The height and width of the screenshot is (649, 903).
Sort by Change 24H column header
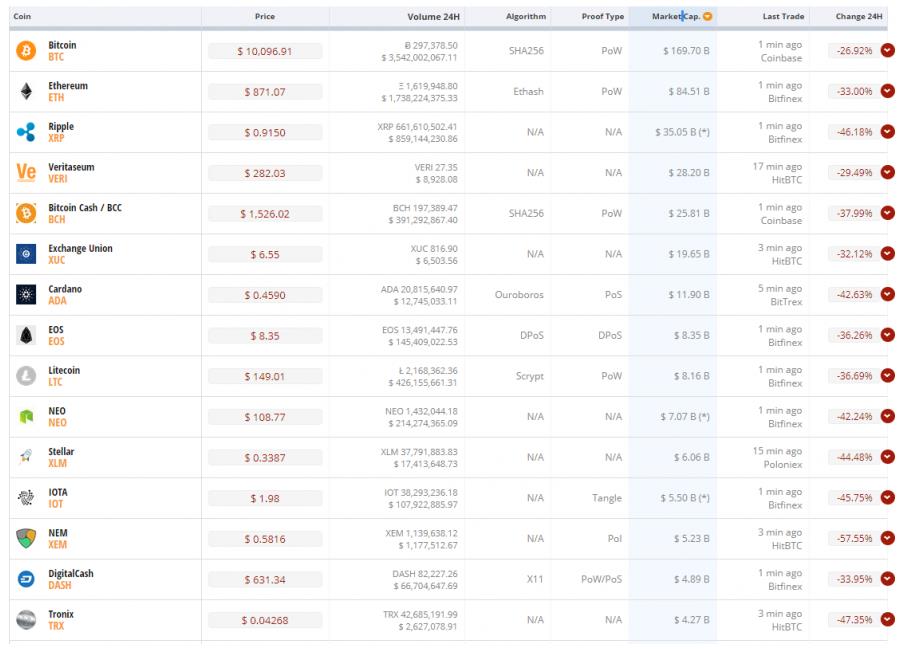click(859, 17)
